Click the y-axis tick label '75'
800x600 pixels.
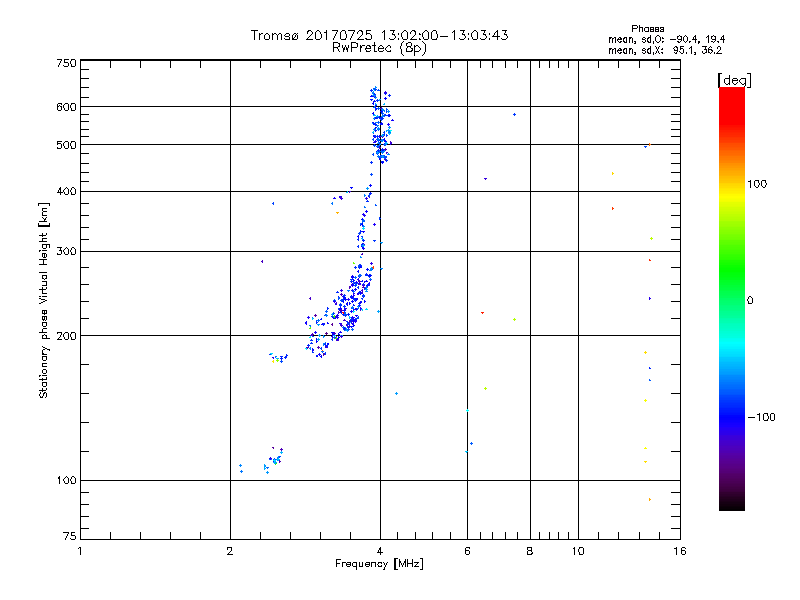(70, 536)
